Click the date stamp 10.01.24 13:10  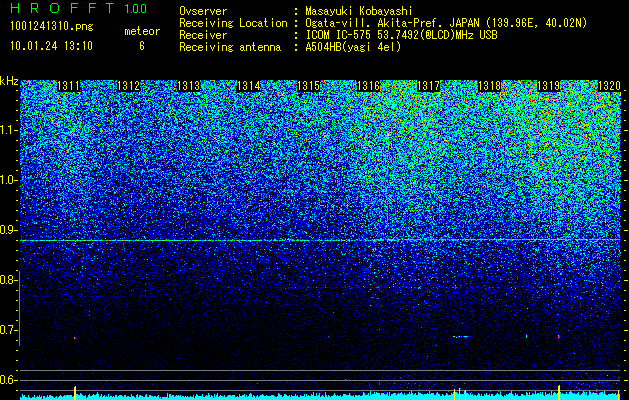[x=51, y=46]
